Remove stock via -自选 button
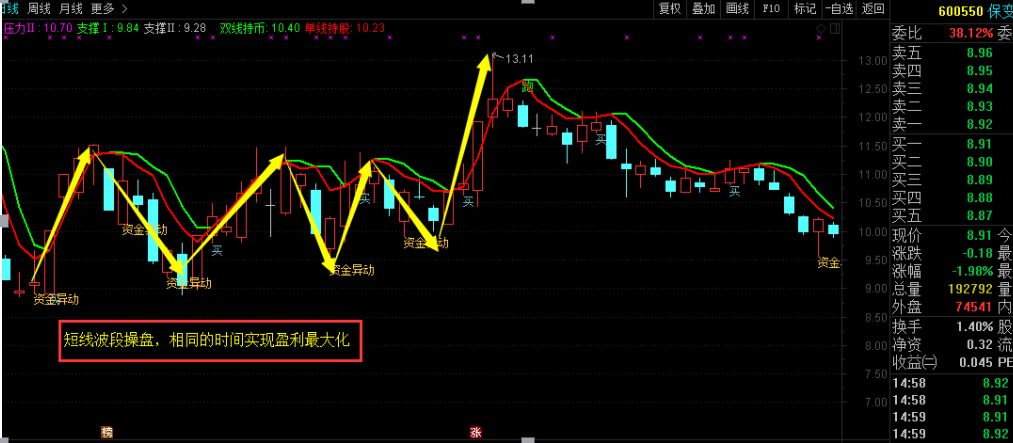The image size is (1013, 443). (x=839, y=8)
